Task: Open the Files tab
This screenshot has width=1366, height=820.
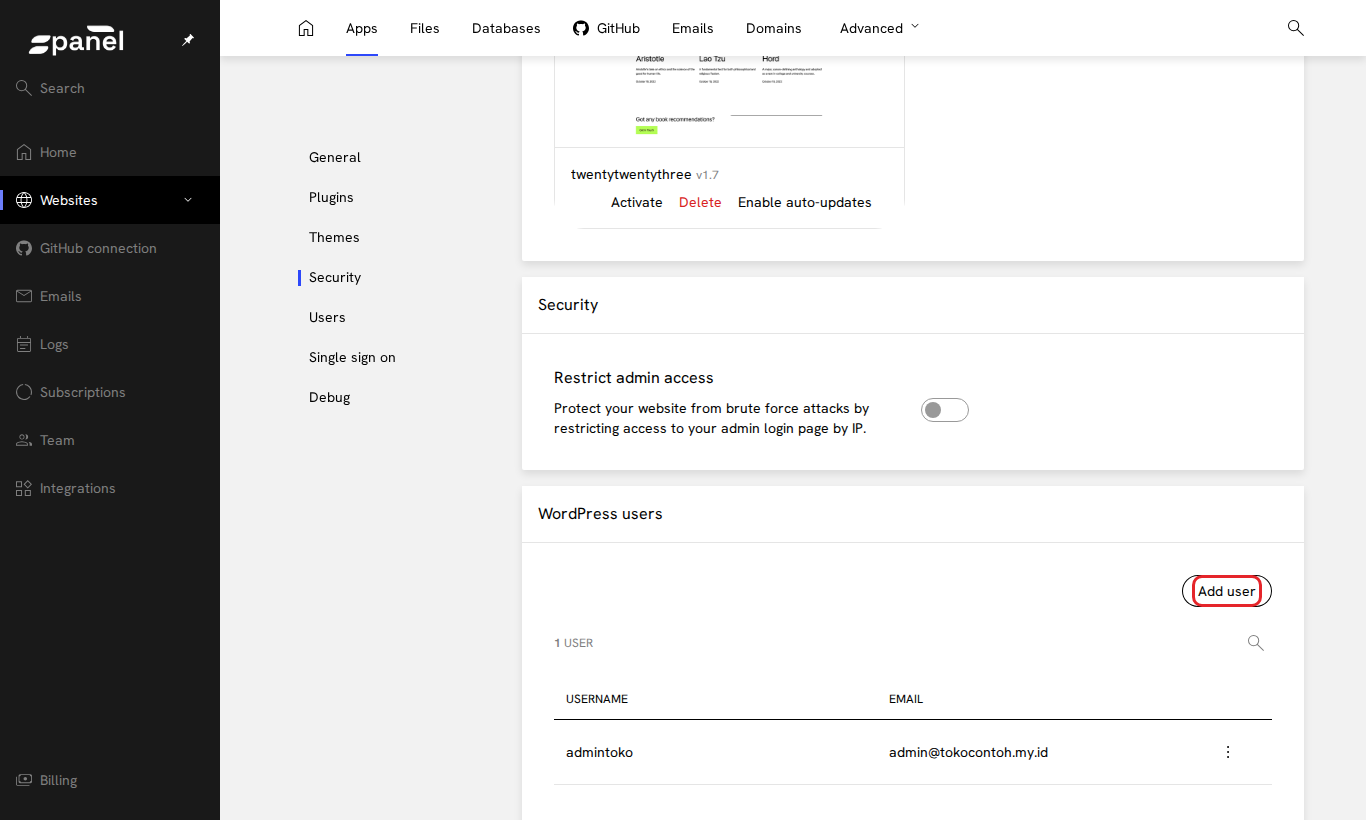Action: pyautogui.click(x=425, y=28)
